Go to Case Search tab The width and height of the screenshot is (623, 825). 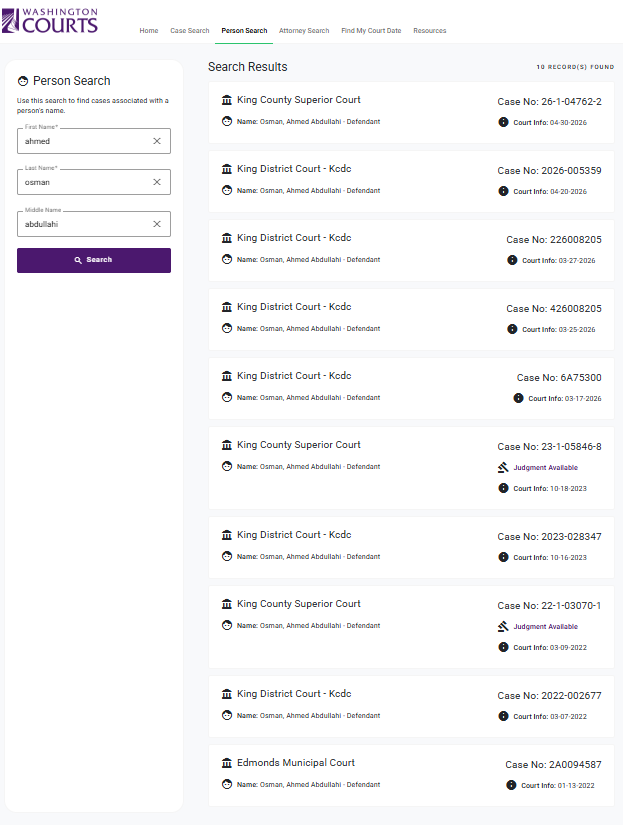(x=189, y=31)
